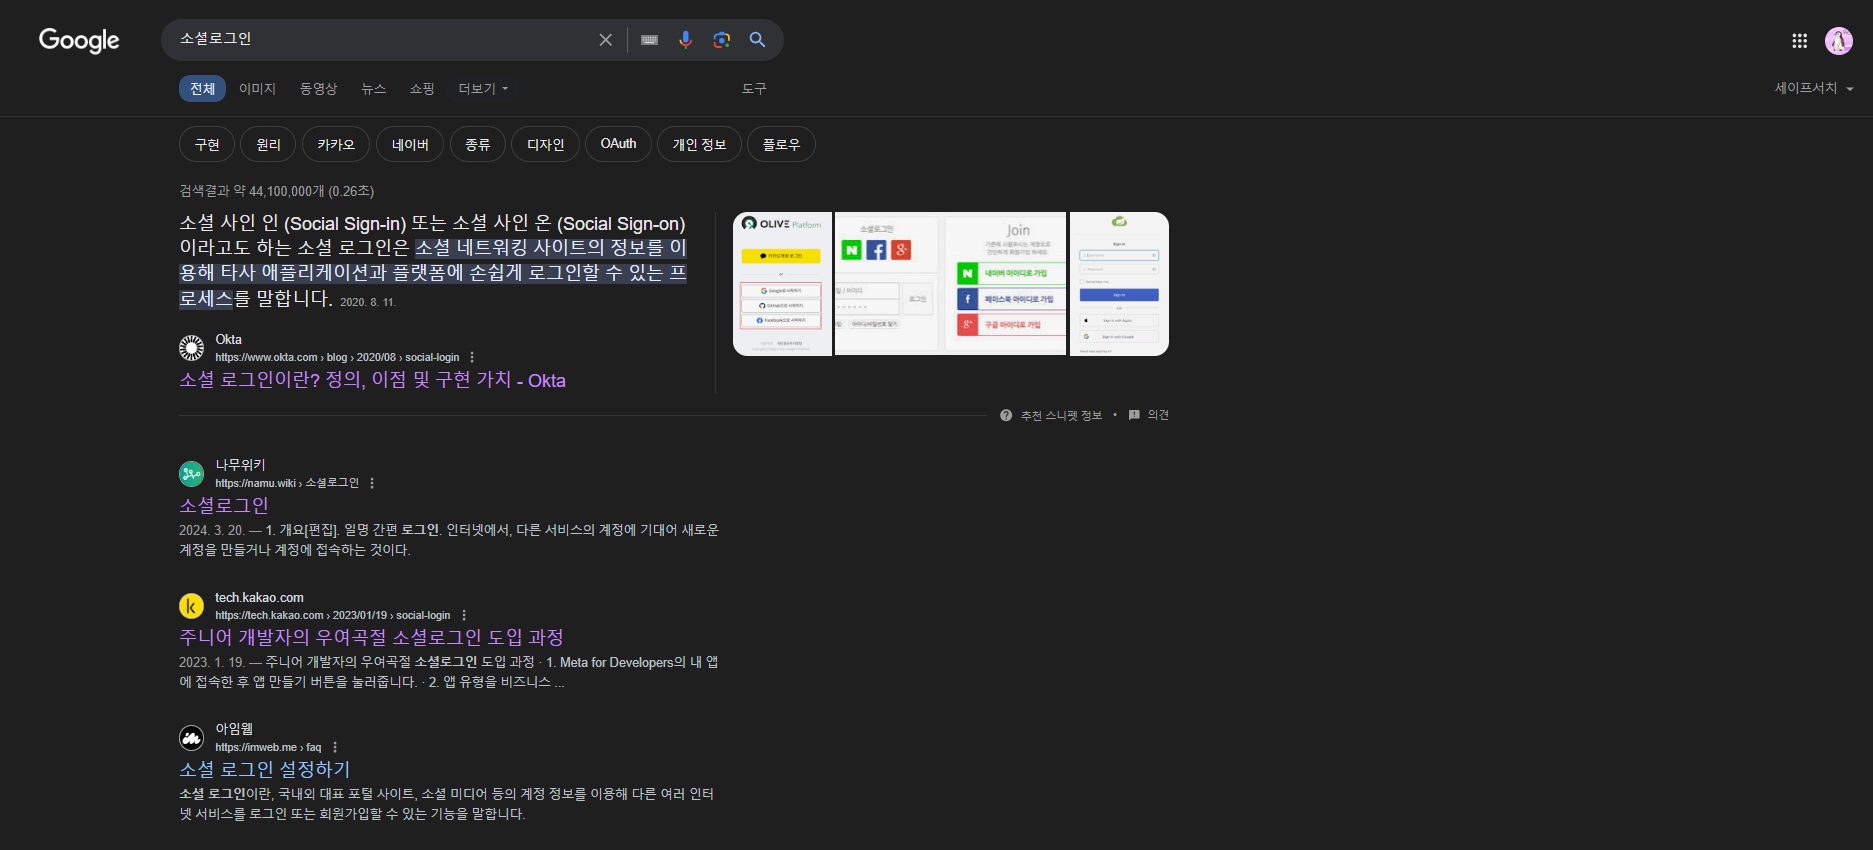Start voice search with microphone icon

(685, 40)
